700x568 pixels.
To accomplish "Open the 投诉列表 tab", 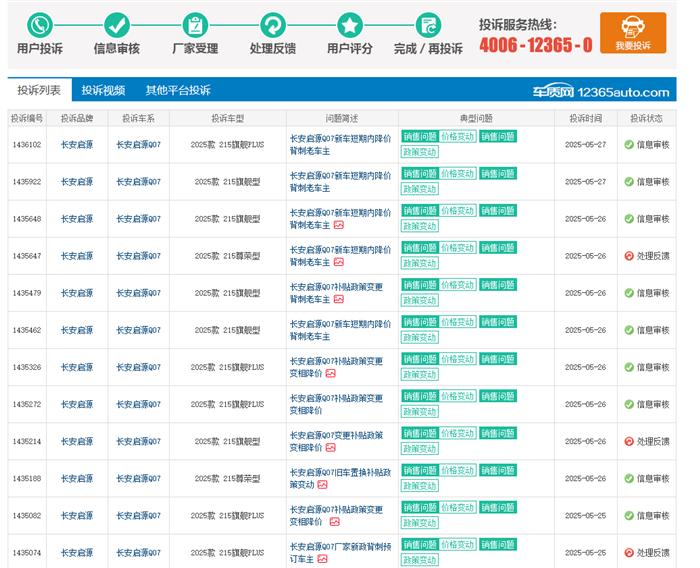I will 39,90.
